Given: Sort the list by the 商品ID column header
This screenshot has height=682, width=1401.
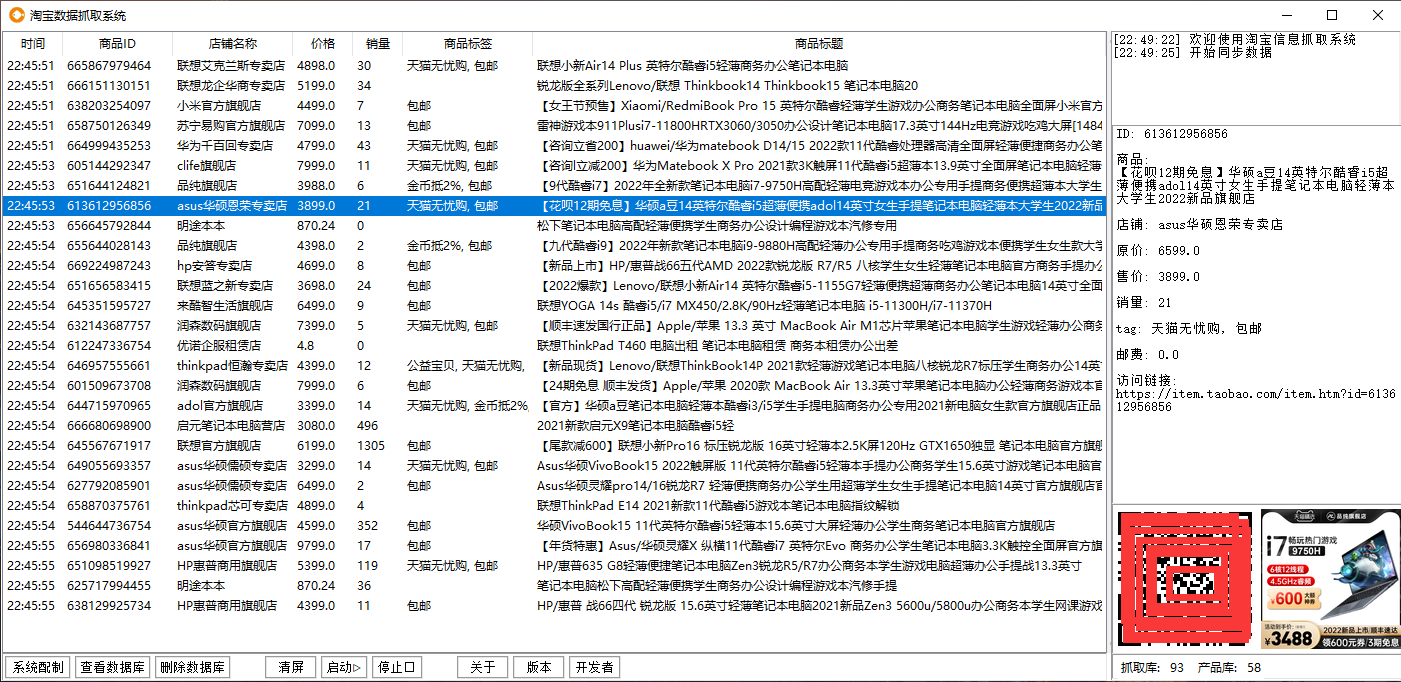Looking at the screenshot, I should point(118,44).
